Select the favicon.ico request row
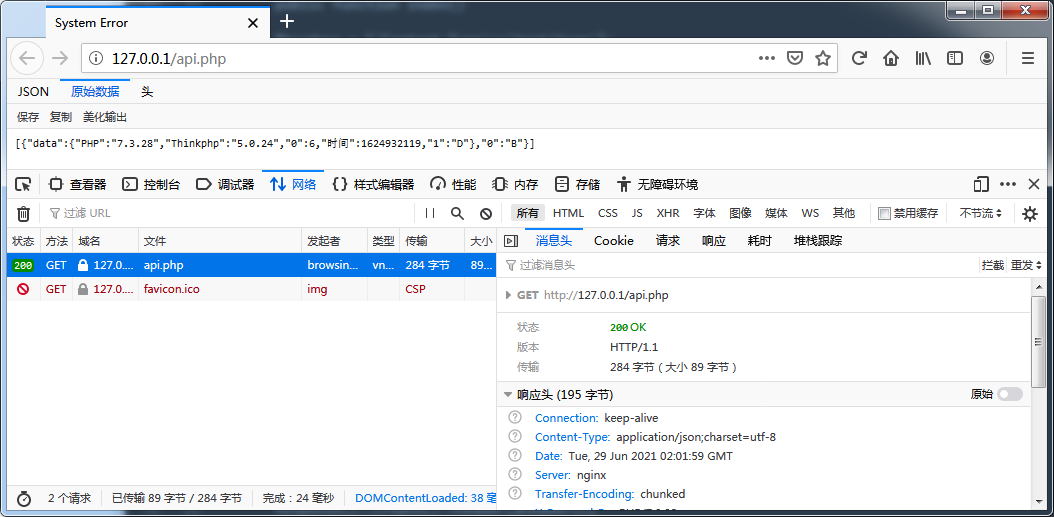This screenshot has height=517, width=1054. (251, 289)
